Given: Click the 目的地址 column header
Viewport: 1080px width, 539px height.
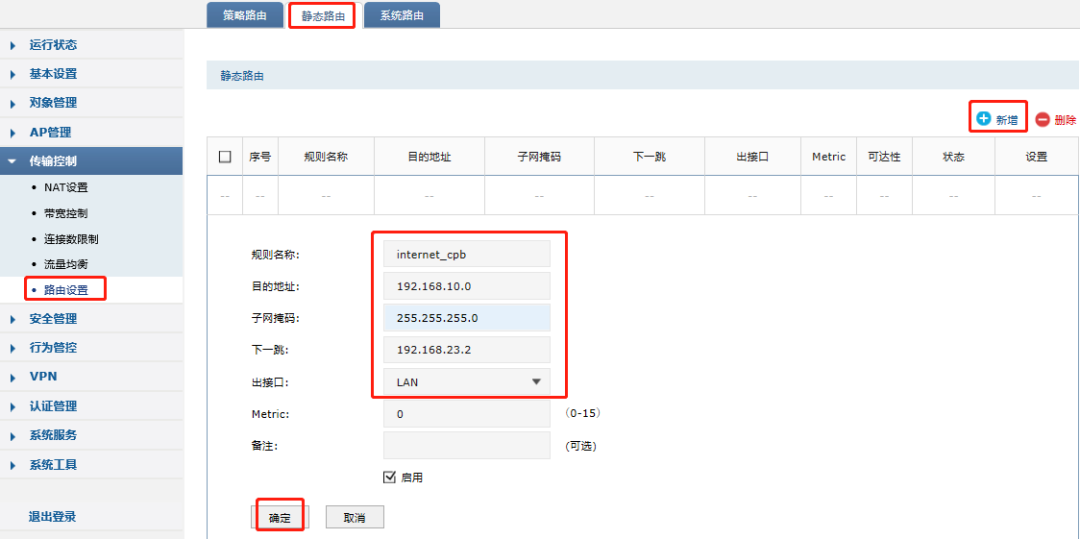Looking at the screenshot, I should 429,156.
